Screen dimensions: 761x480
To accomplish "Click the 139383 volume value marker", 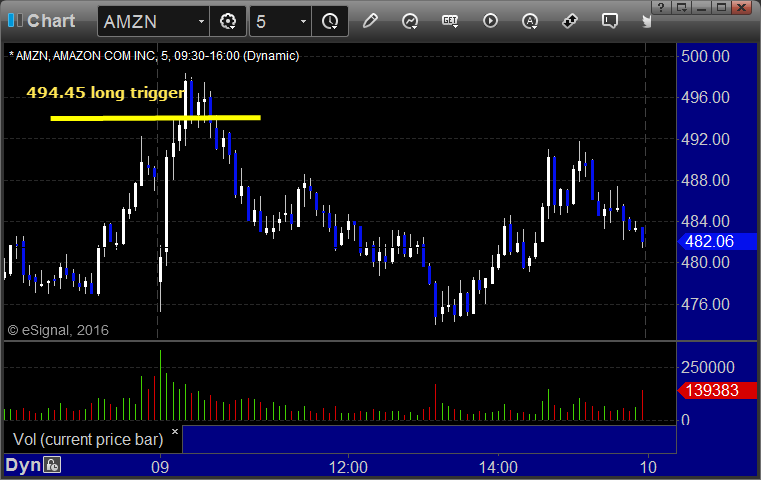I will point(717,390).
